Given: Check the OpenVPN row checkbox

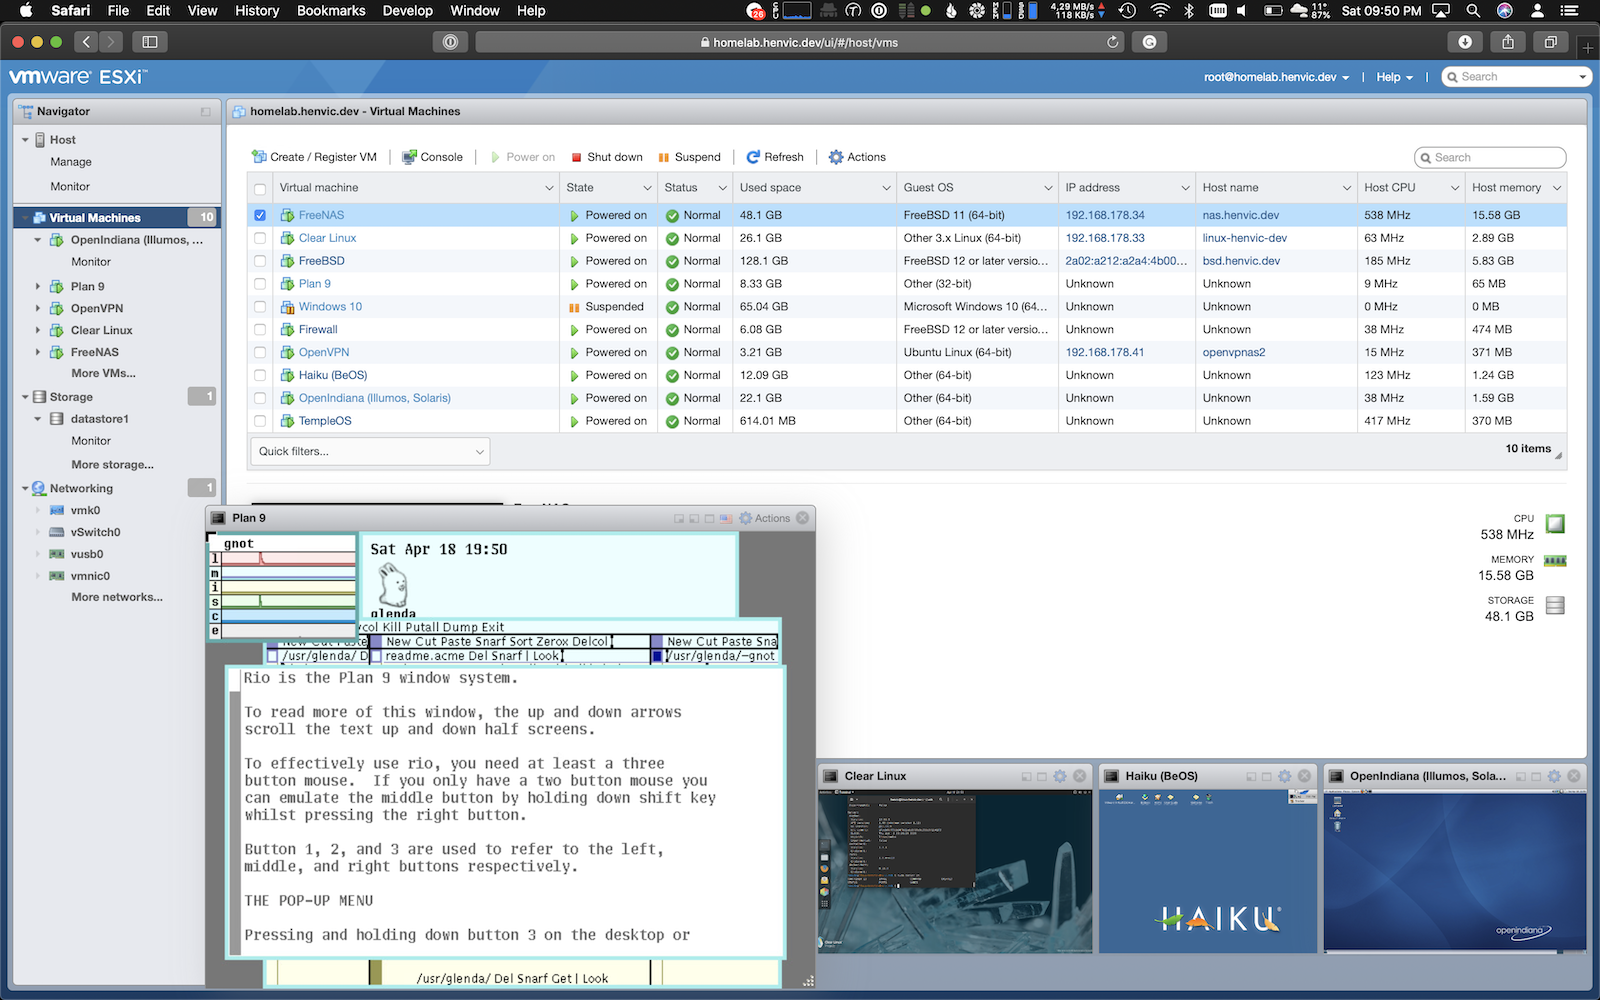Looking at the screenshot, I should point(260,353).
